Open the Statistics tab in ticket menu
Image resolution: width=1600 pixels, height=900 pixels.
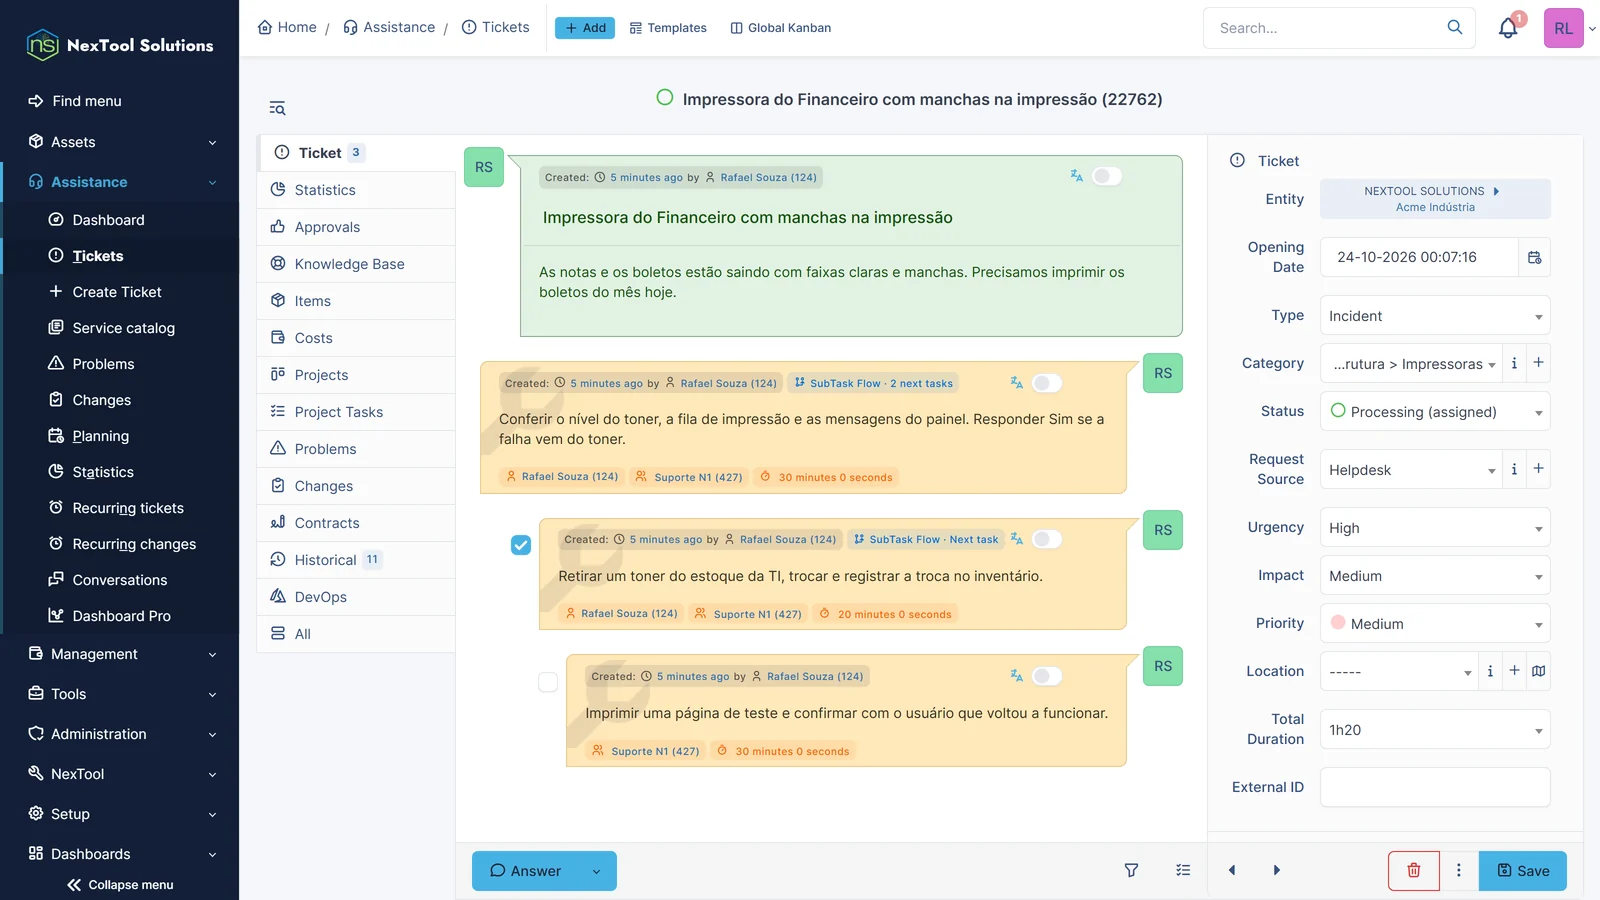357,190
